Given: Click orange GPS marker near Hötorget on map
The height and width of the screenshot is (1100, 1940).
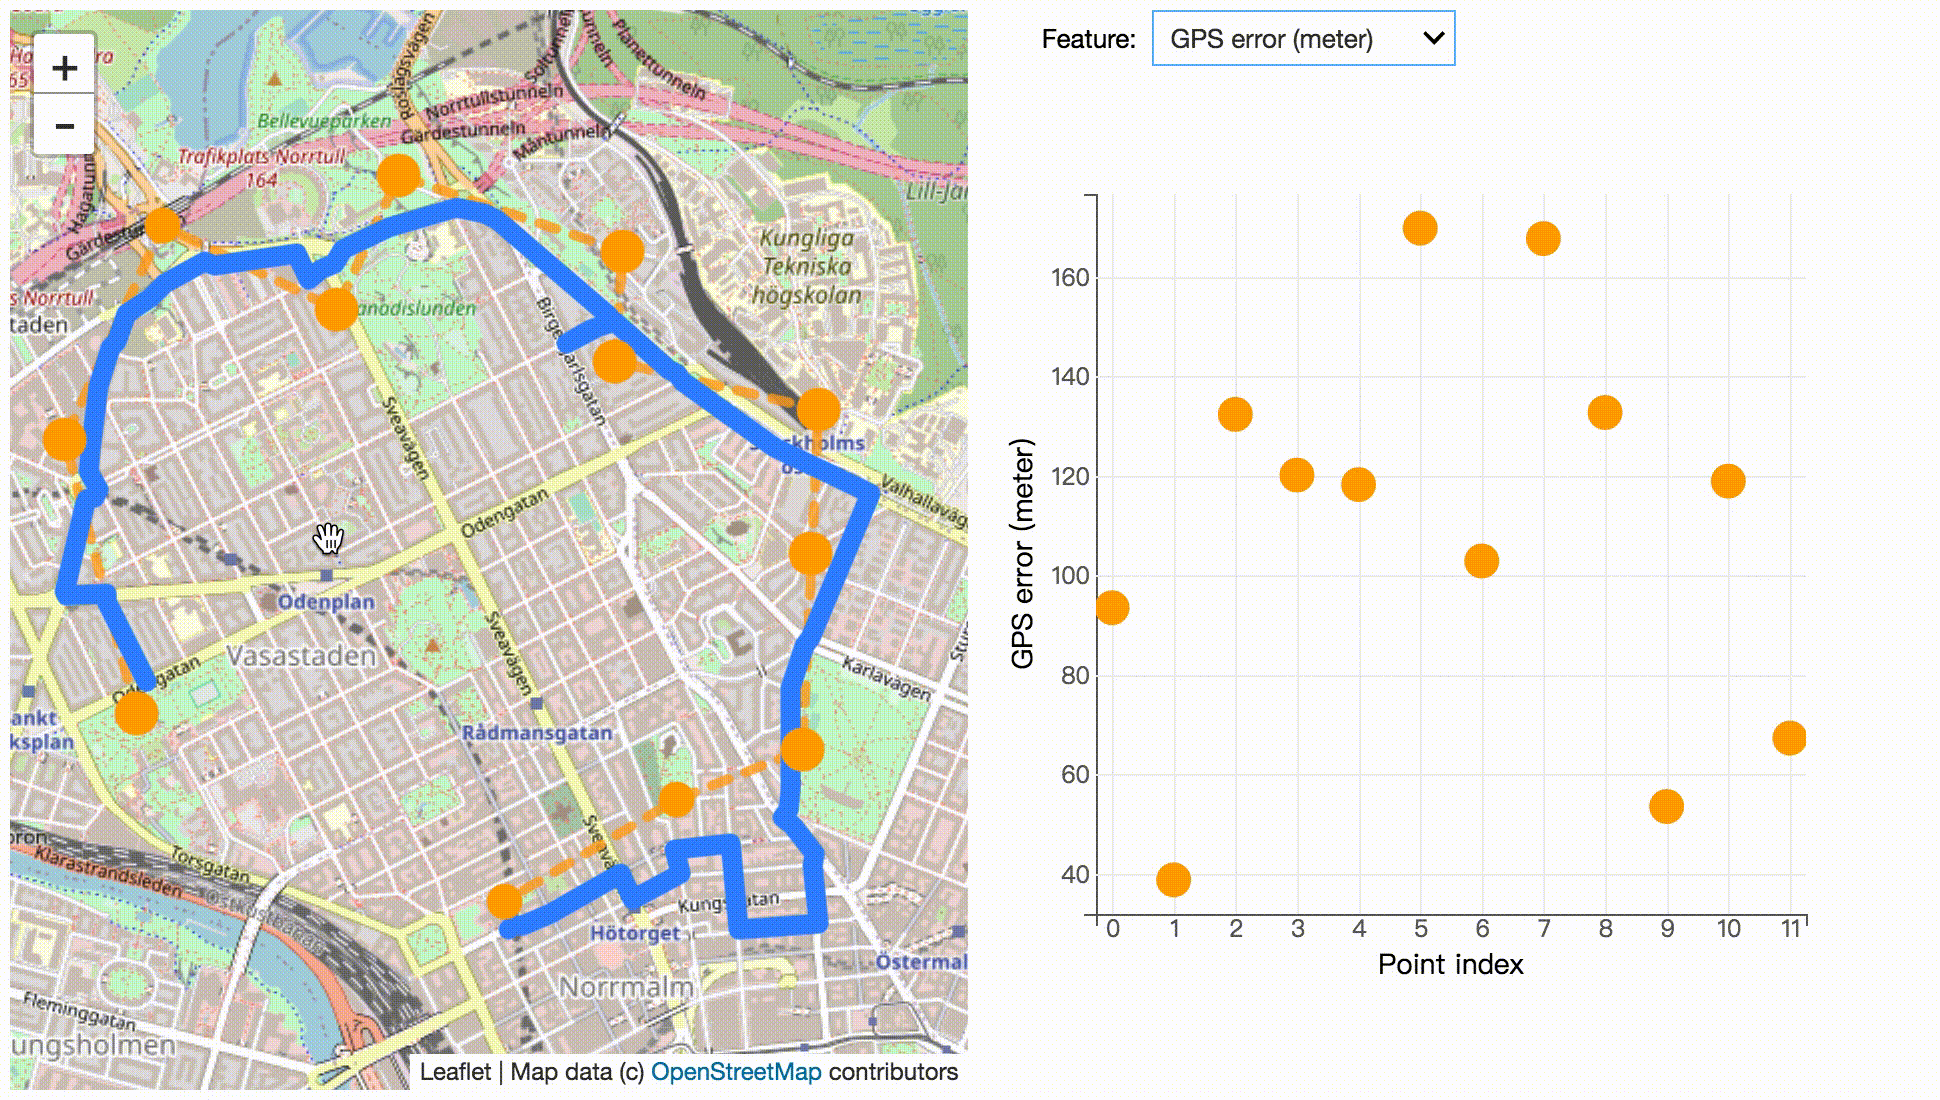Looking at the screenshot, I should (x=505, y=901).
